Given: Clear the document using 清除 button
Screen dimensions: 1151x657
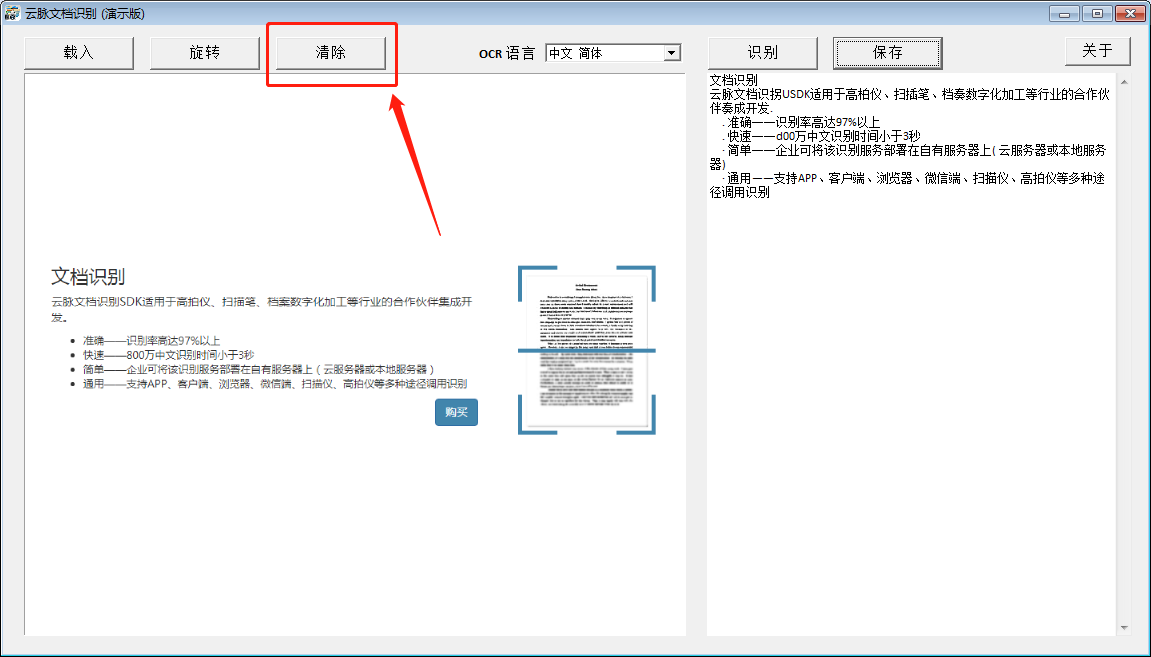Looking at the screenshot, I should (331, 53).
